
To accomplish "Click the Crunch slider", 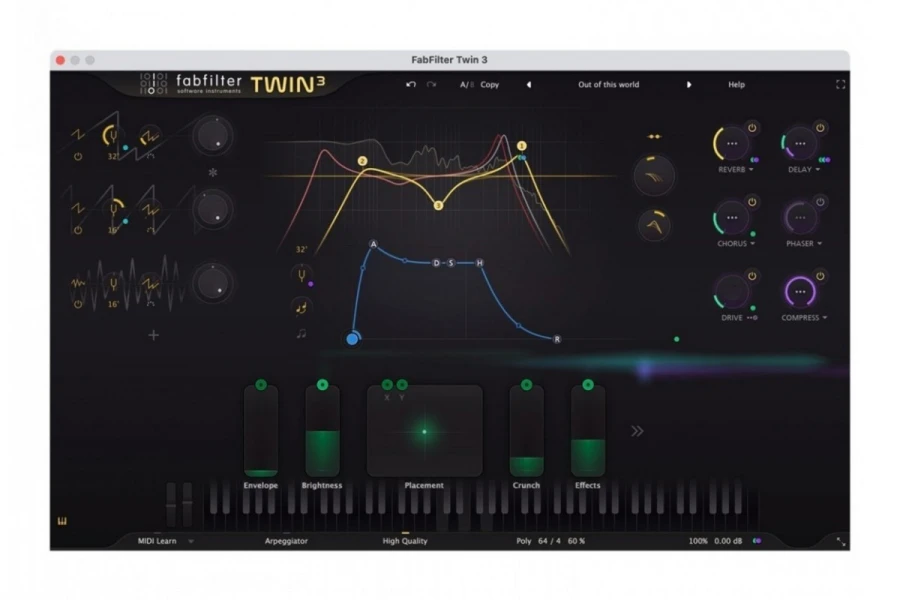I will pos(526,431).
